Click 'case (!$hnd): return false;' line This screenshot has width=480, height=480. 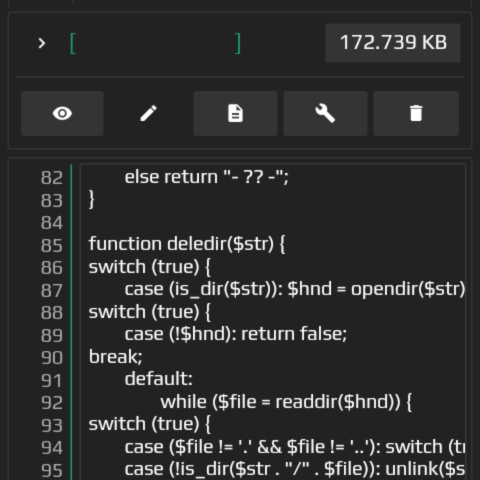(236, 334)
